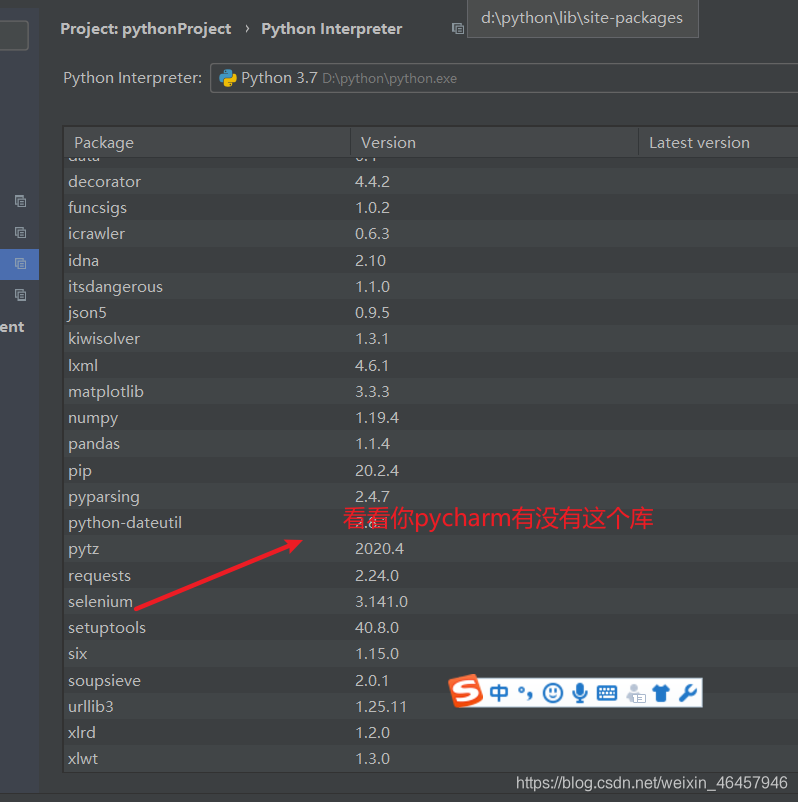This screenshot has height=802, width=798.
Task: Select the xlwt package row
Action: (431, 759)
